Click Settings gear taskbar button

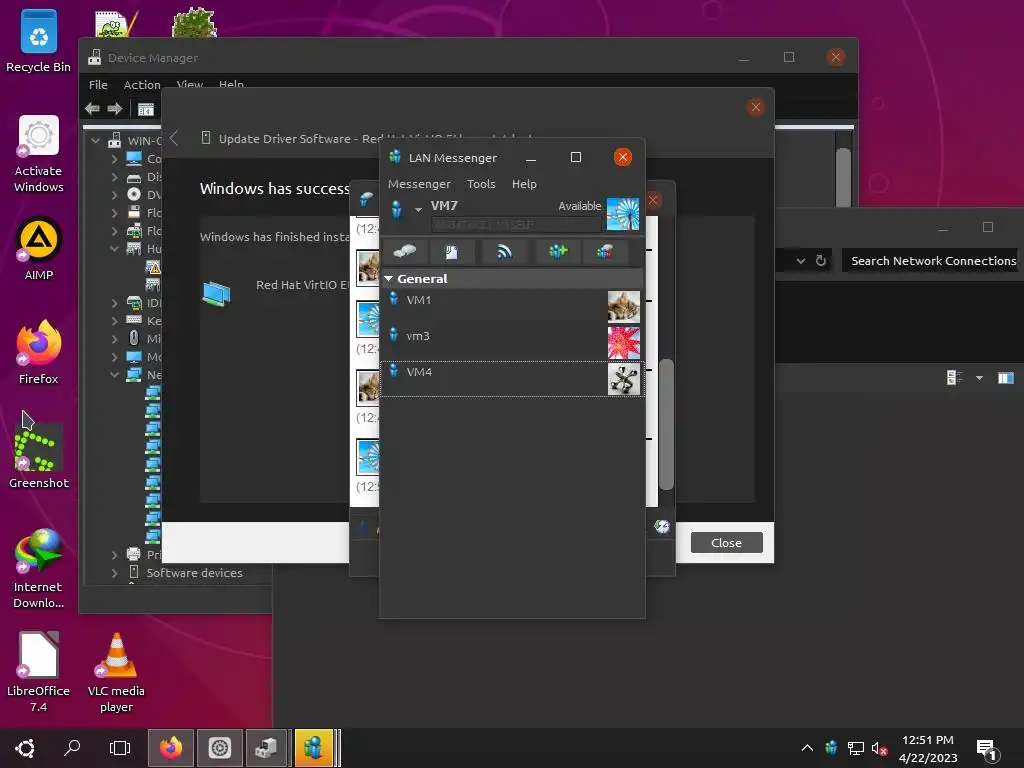(x=219, y=748)
